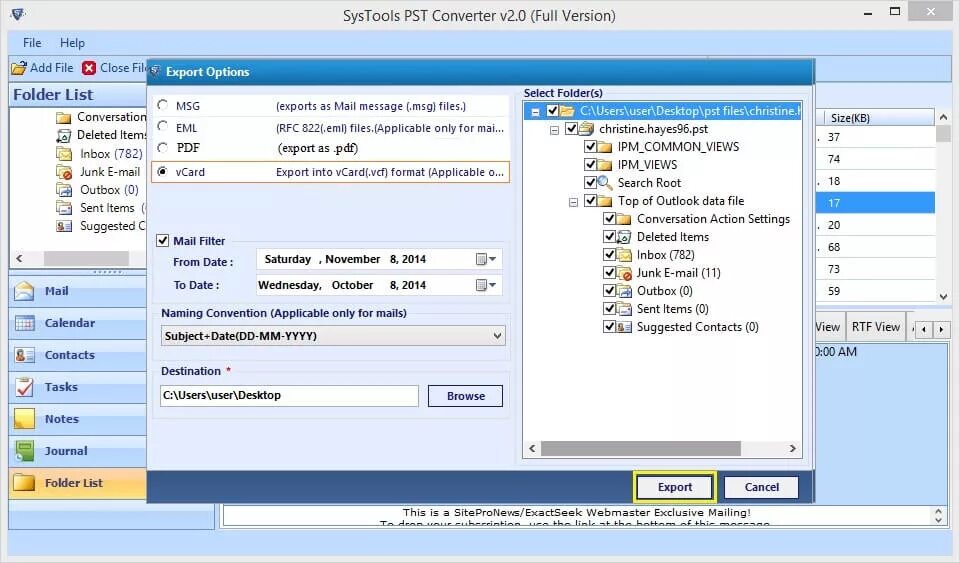
Task: Open the Mail section icon
Action: (x=24, y=291)
